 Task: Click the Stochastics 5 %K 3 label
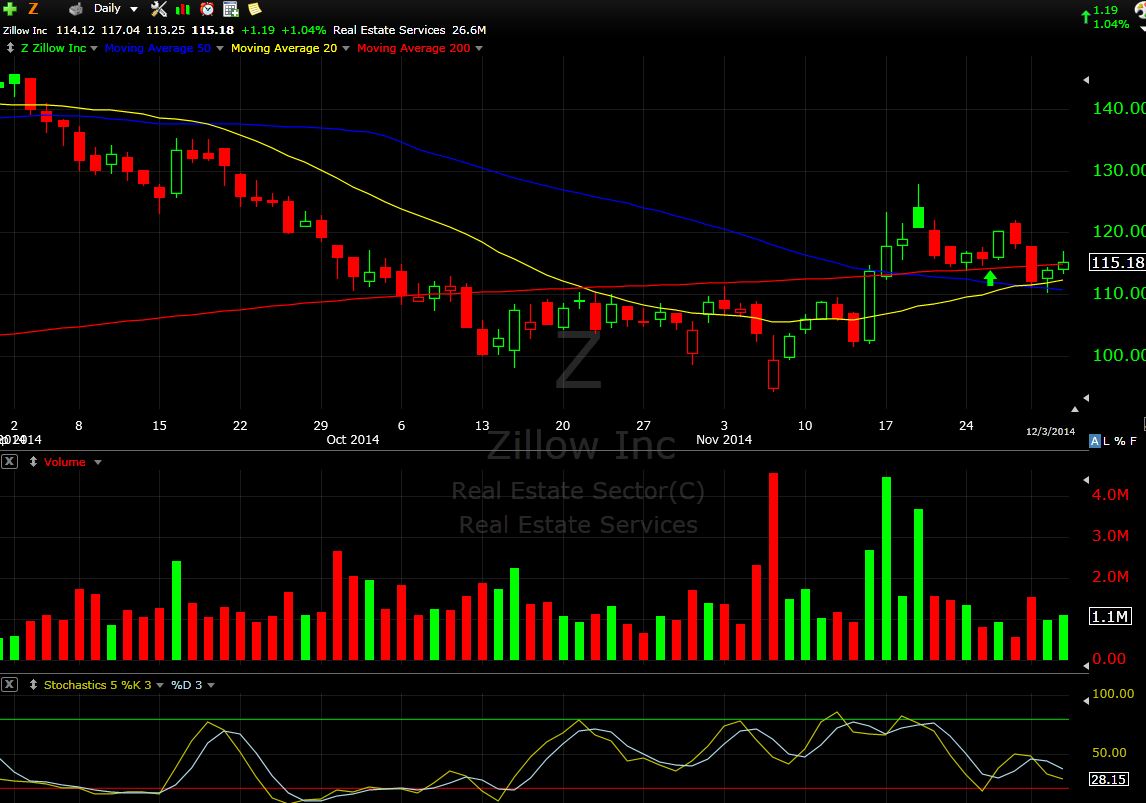point(97,685)
